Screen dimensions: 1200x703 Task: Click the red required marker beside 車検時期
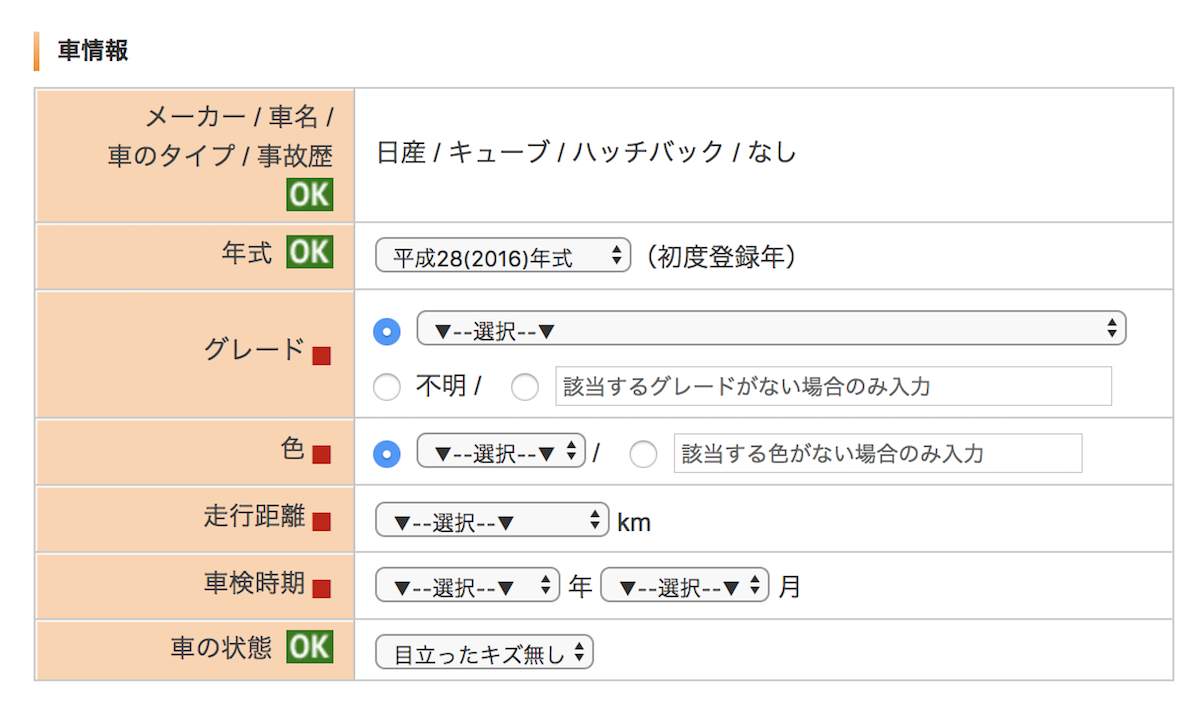click(x=321, y=588)
